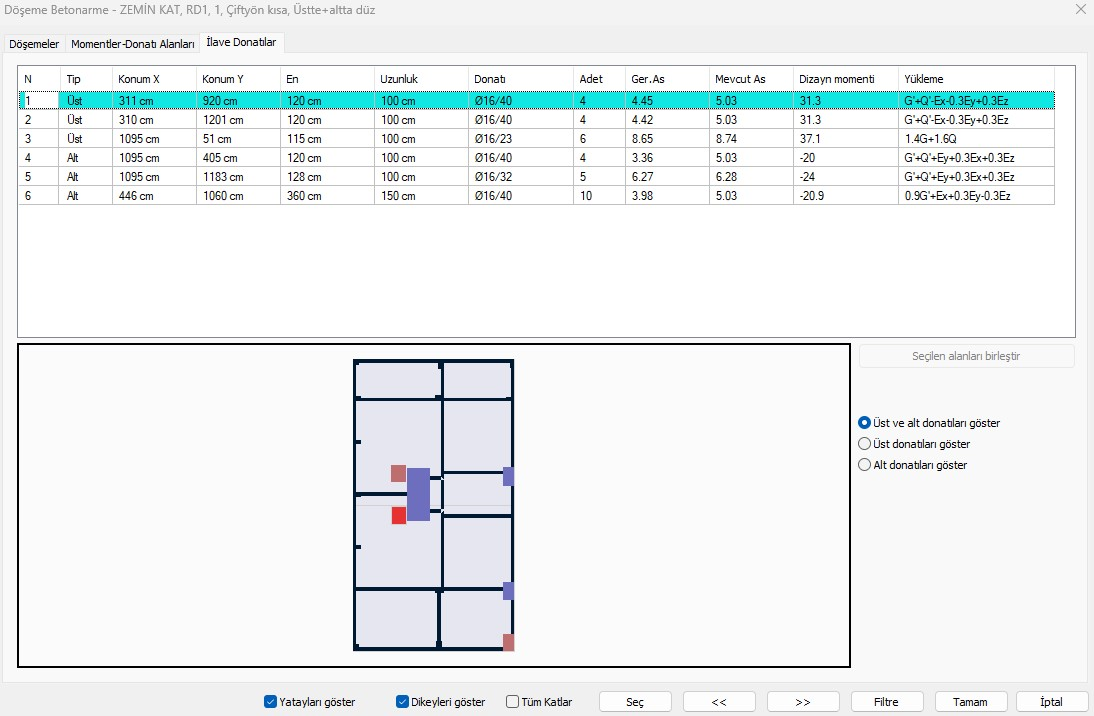Screen dimensions: 1094x716
Task: Switch to the Döşemeler tab
Action: [35, 44]
